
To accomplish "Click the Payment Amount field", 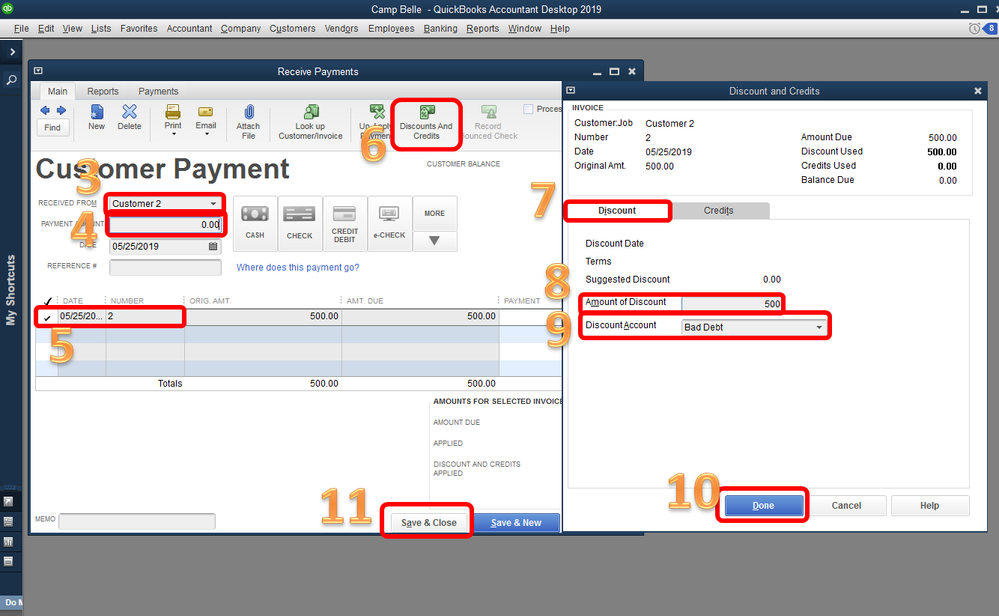I will point(166,225).
